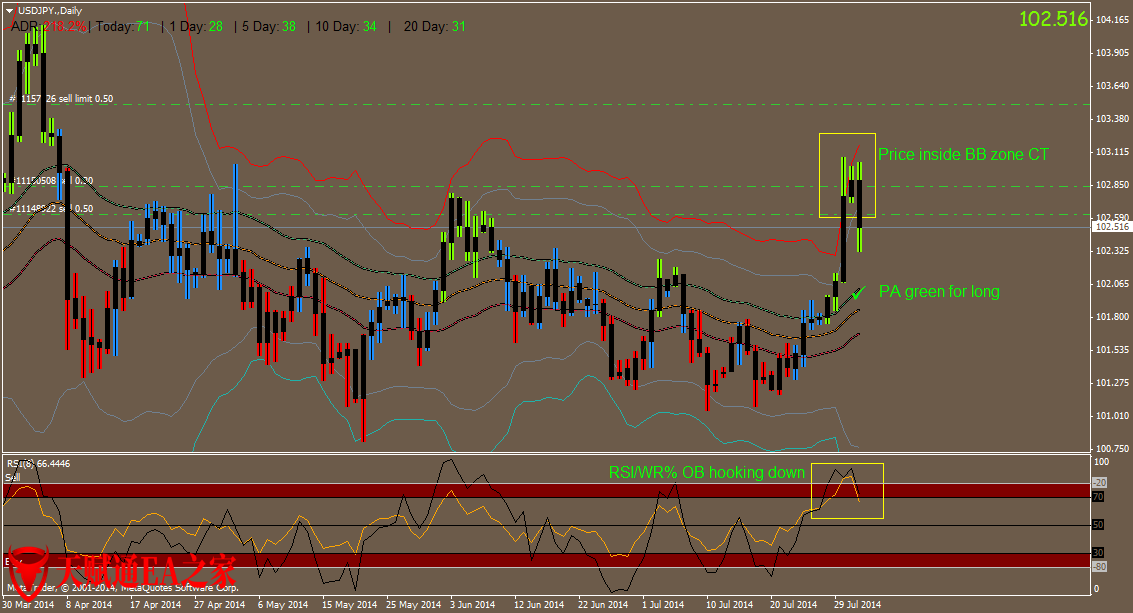
Task: Click the triangle beside USDJPY.,Daily title
Action: coord(9,9)
